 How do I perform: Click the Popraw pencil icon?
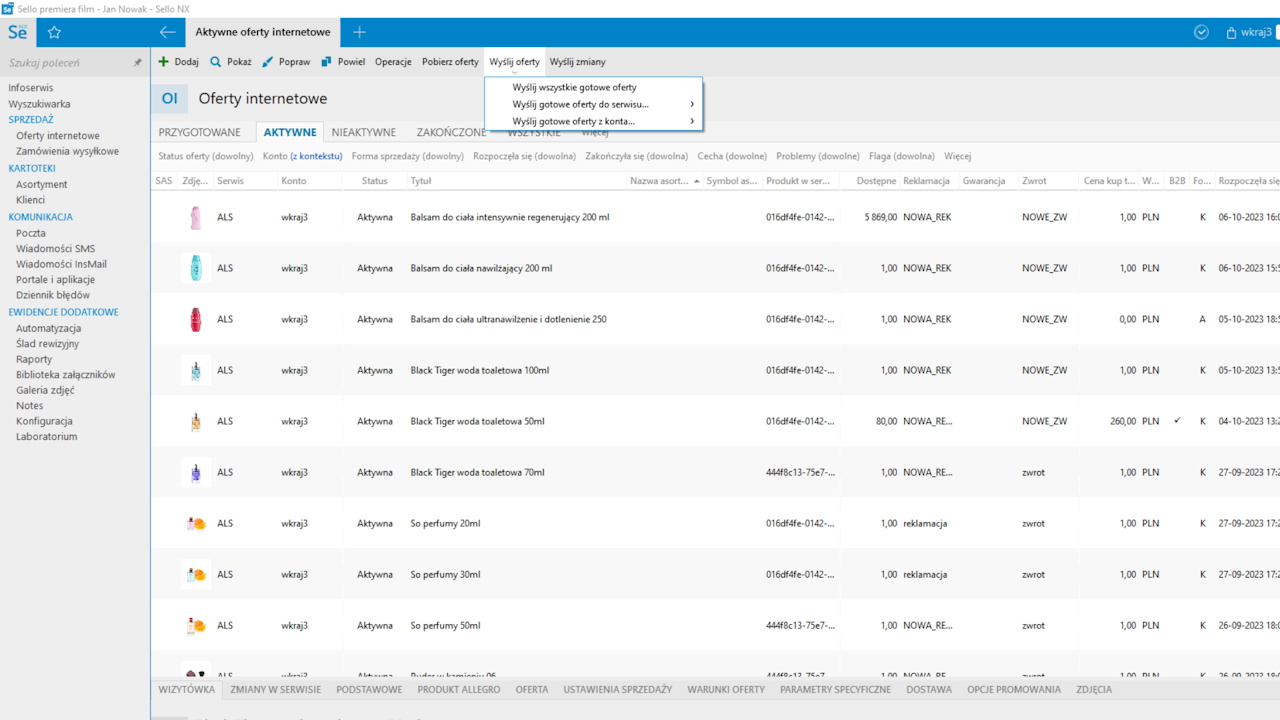[x=268, y=62]
